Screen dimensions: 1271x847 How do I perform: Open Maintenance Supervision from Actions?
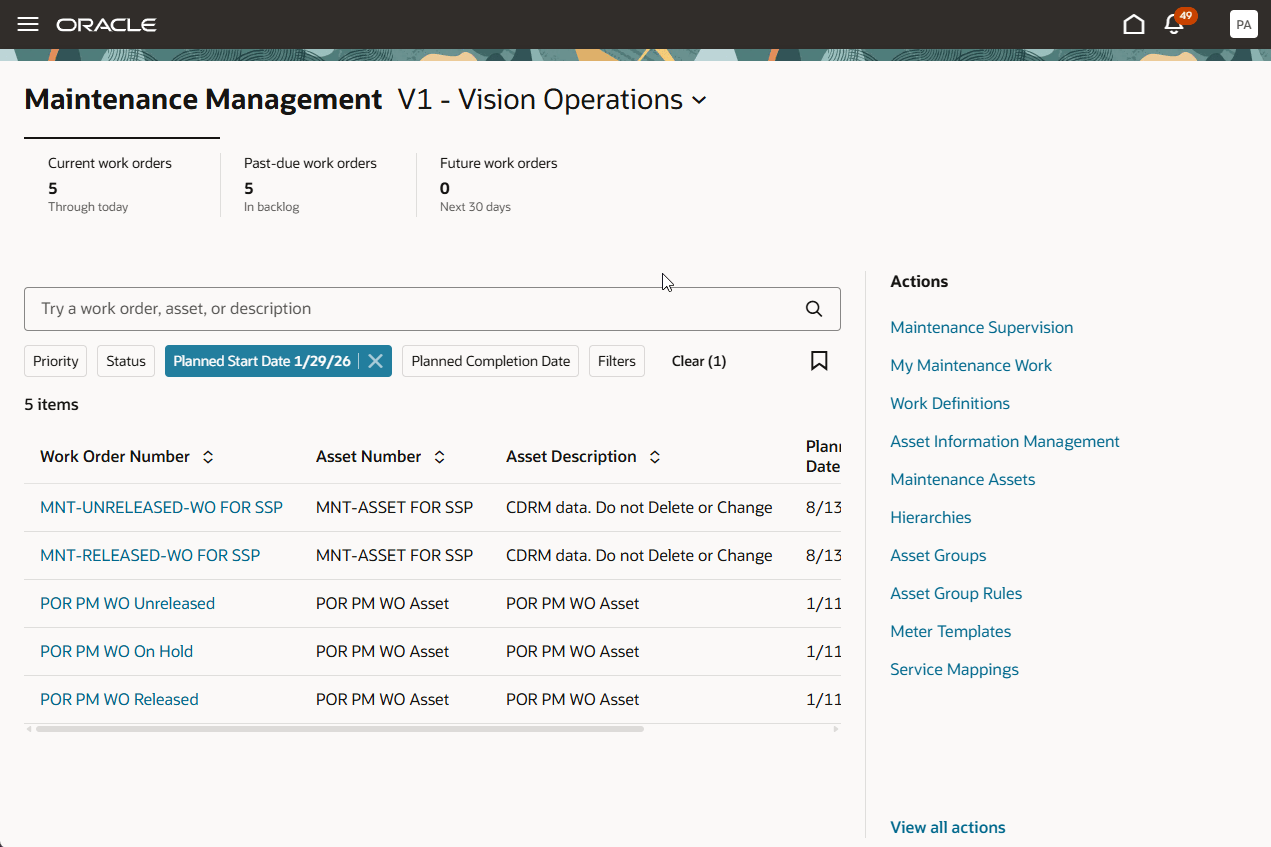click(981, 327)
